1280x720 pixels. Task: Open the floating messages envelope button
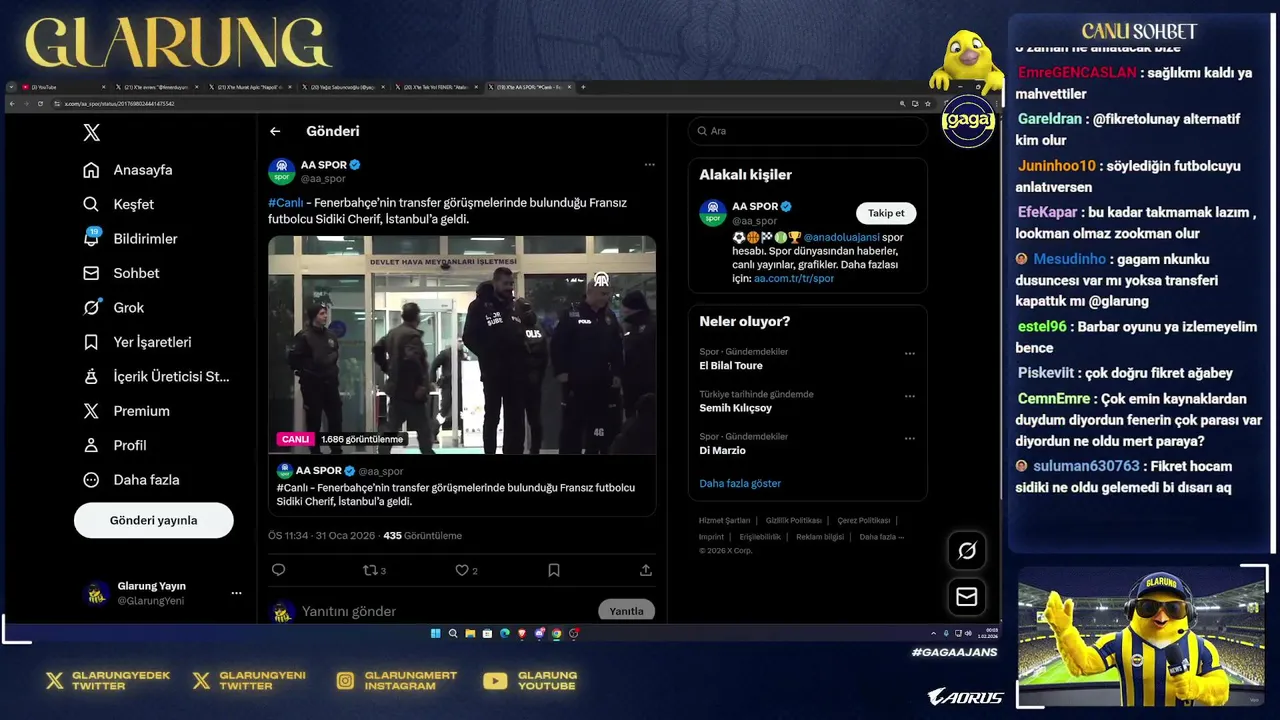[967, 597]
